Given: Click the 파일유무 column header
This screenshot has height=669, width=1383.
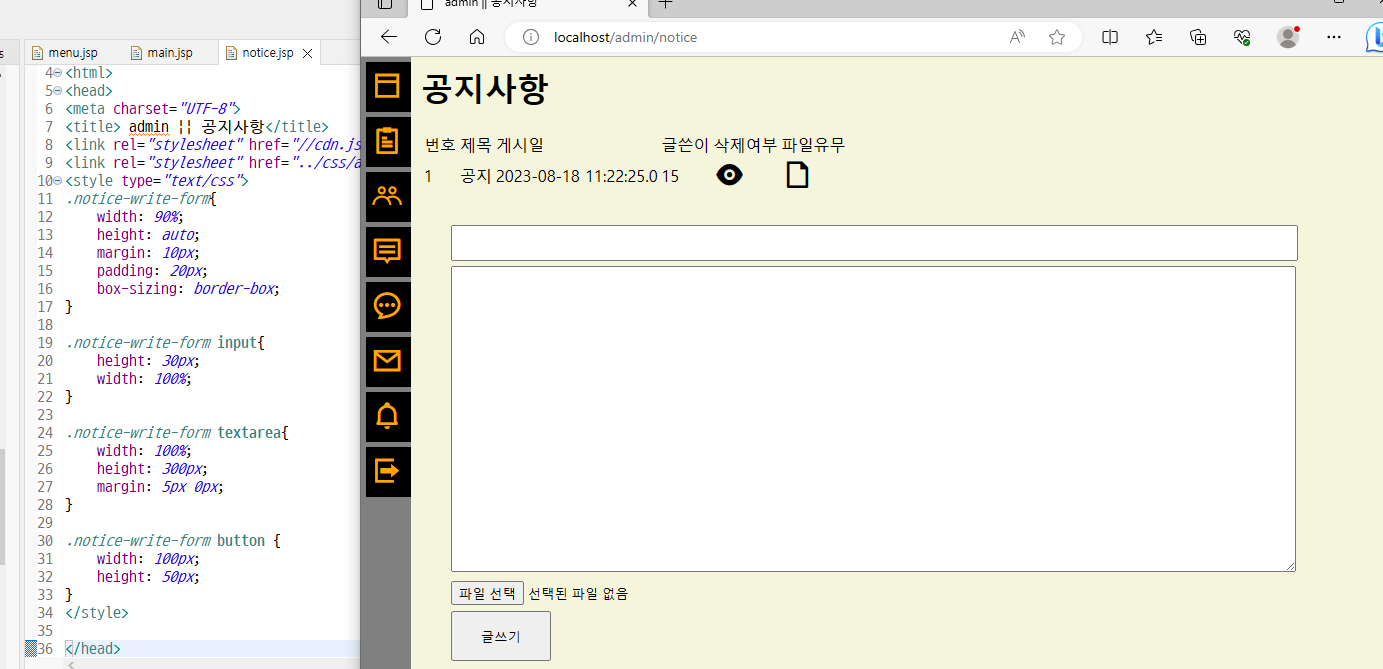Looking at the screenshot, I should pyautogui.click(x=813, y=145).
